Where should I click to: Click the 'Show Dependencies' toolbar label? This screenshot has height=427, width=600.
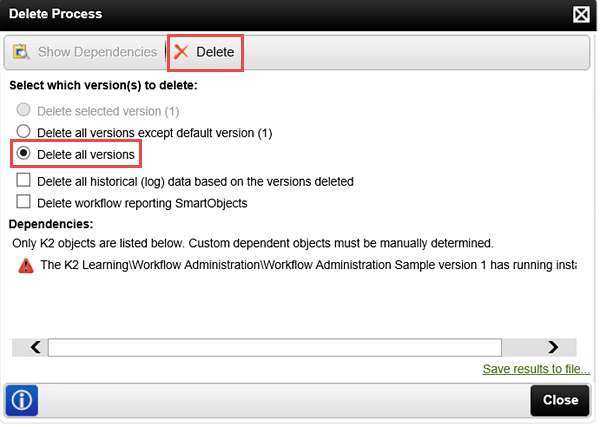[97, 52]
